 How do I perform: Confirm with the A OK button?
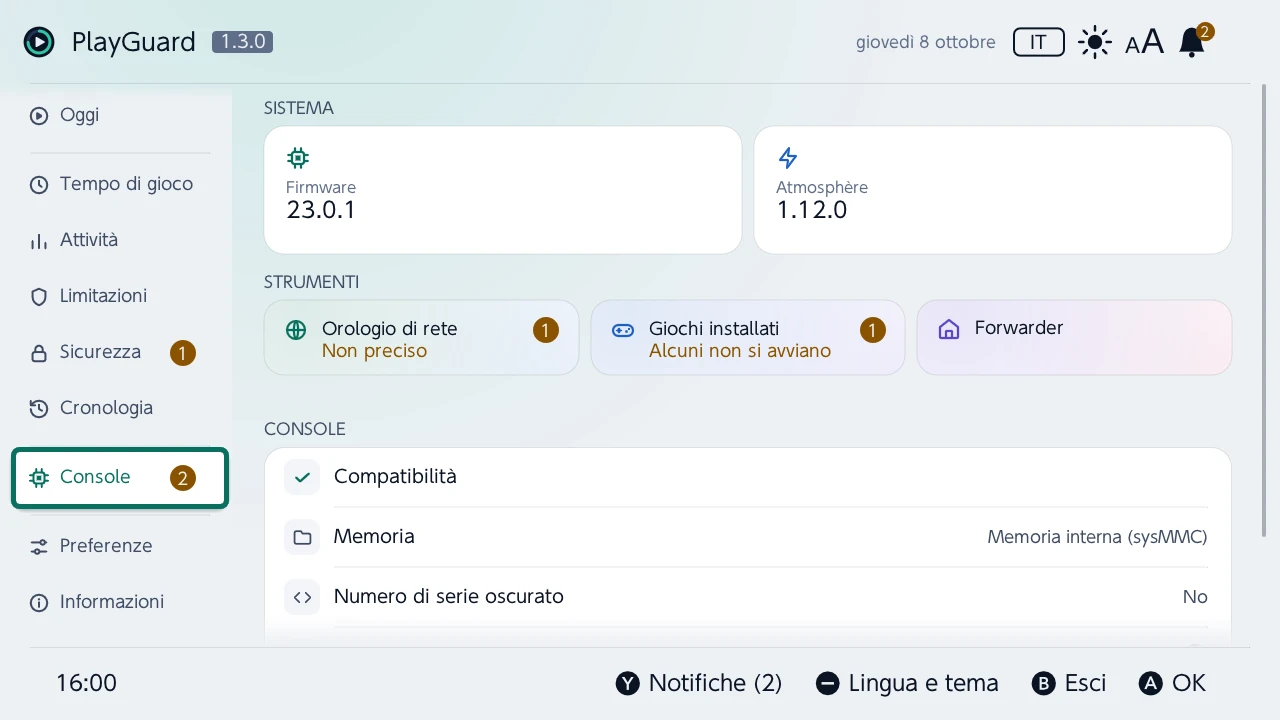1173,683
